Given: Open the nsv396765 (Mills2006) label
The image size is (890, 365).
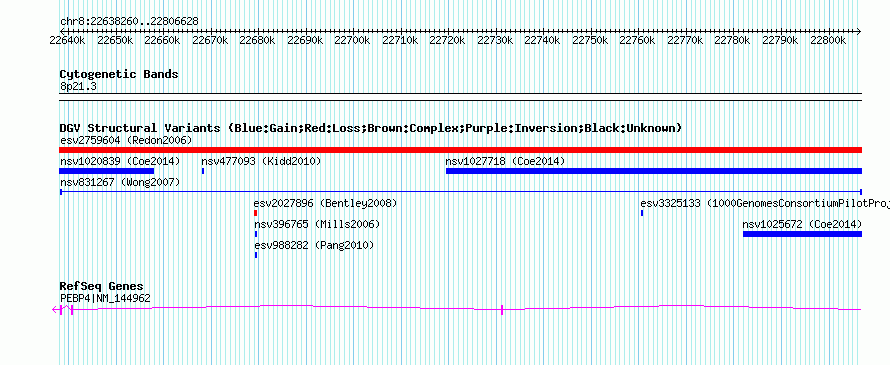Looking at the screenshot, I should [x=317, y=224].
